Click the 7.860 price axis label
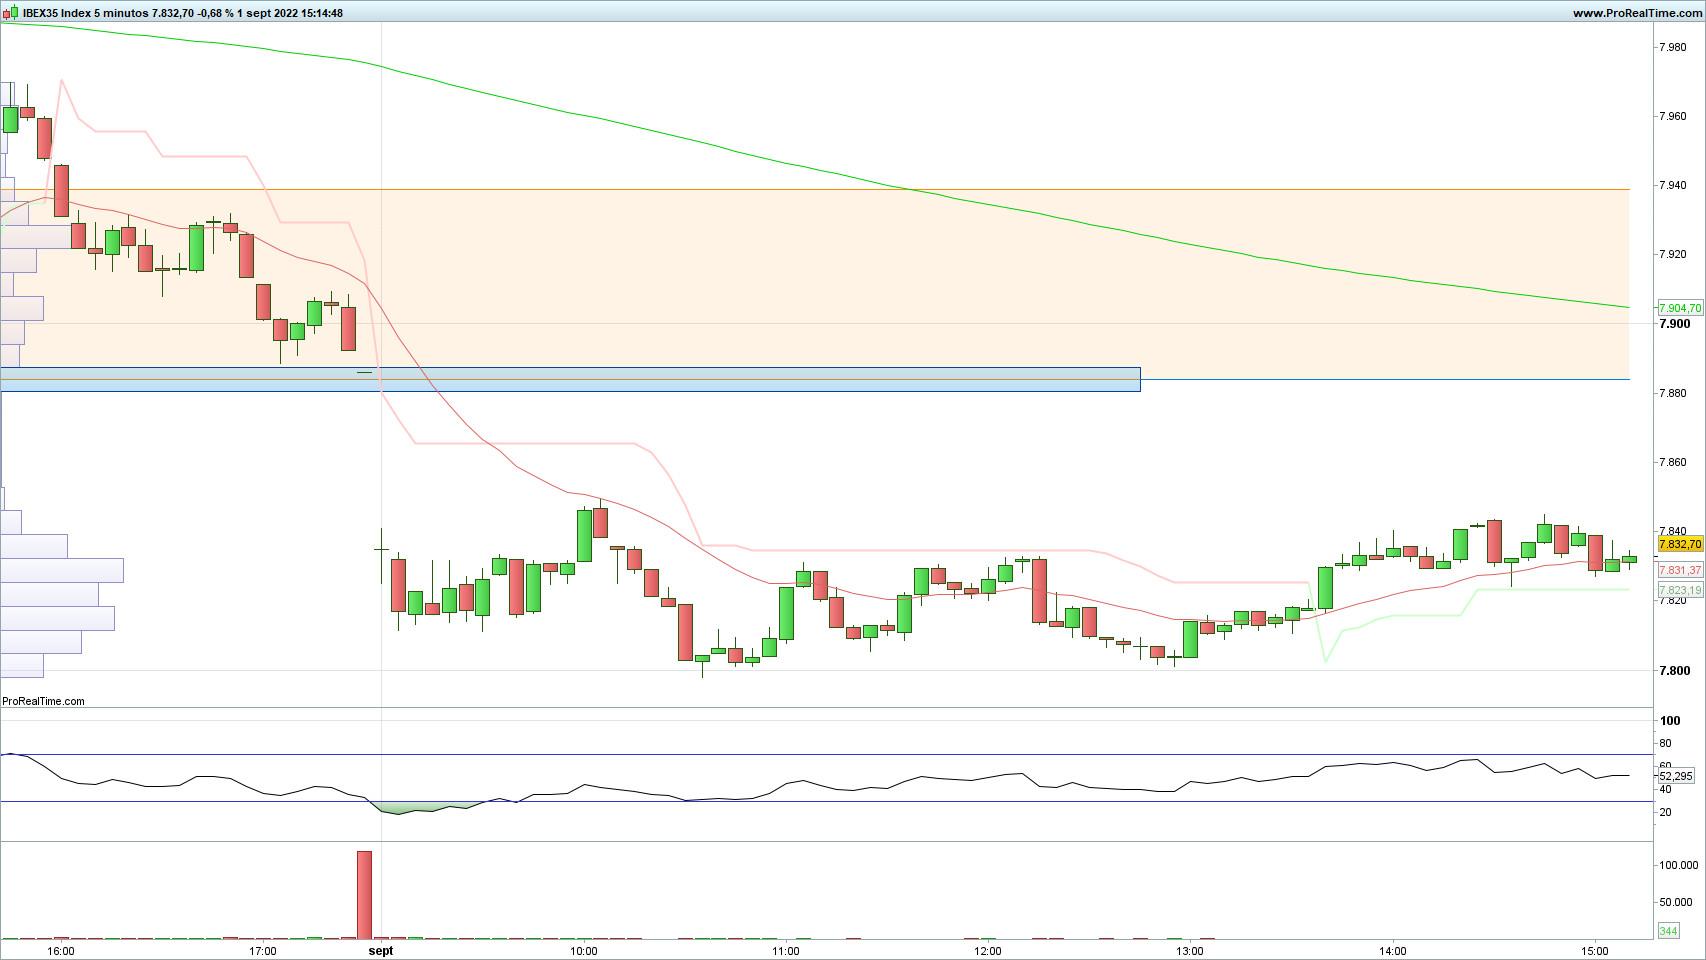The height and width of the screenshot is (960, 1706). click(x=1672, y=462)
